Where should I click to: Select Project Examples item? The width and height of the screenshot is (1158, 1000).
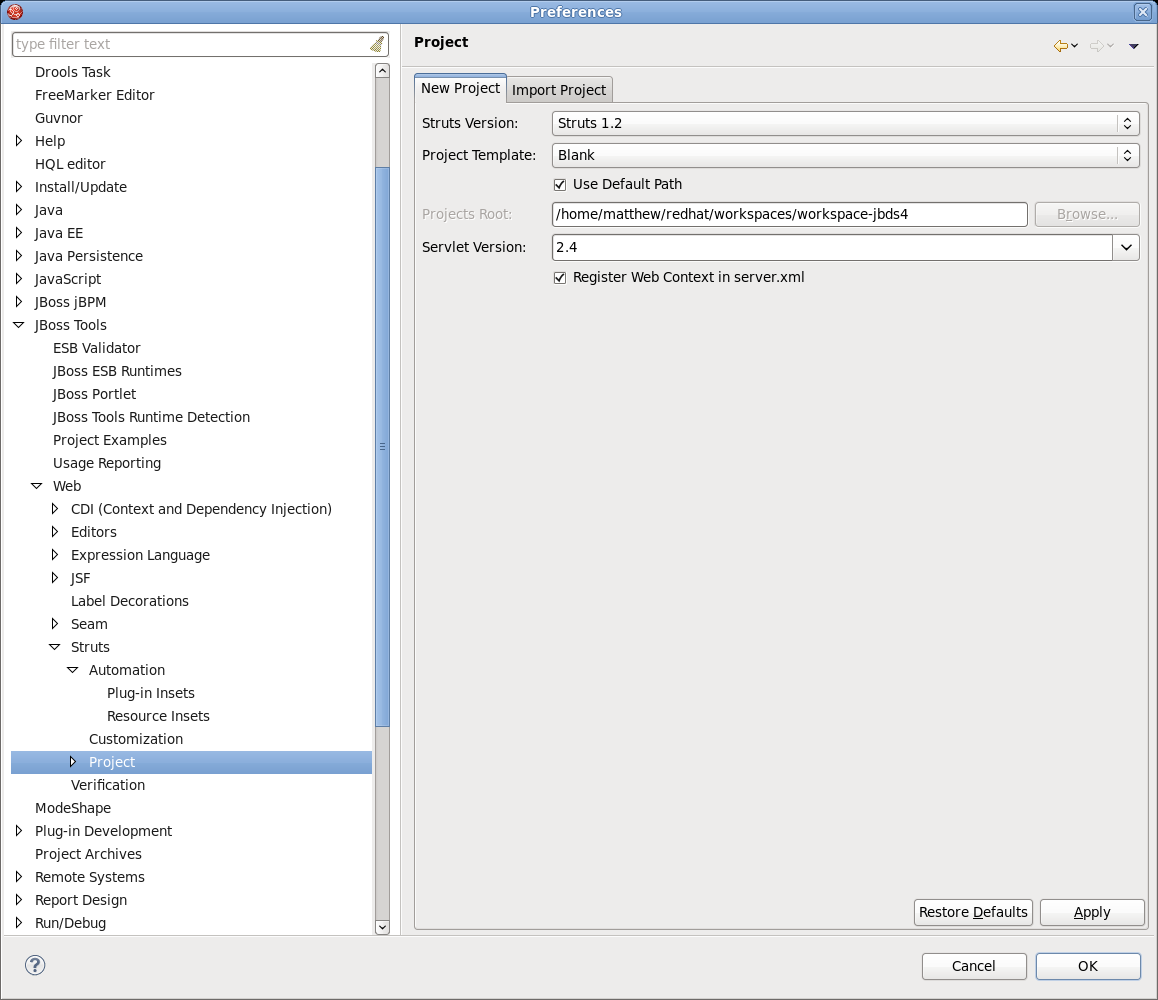[x=109, y=439]
